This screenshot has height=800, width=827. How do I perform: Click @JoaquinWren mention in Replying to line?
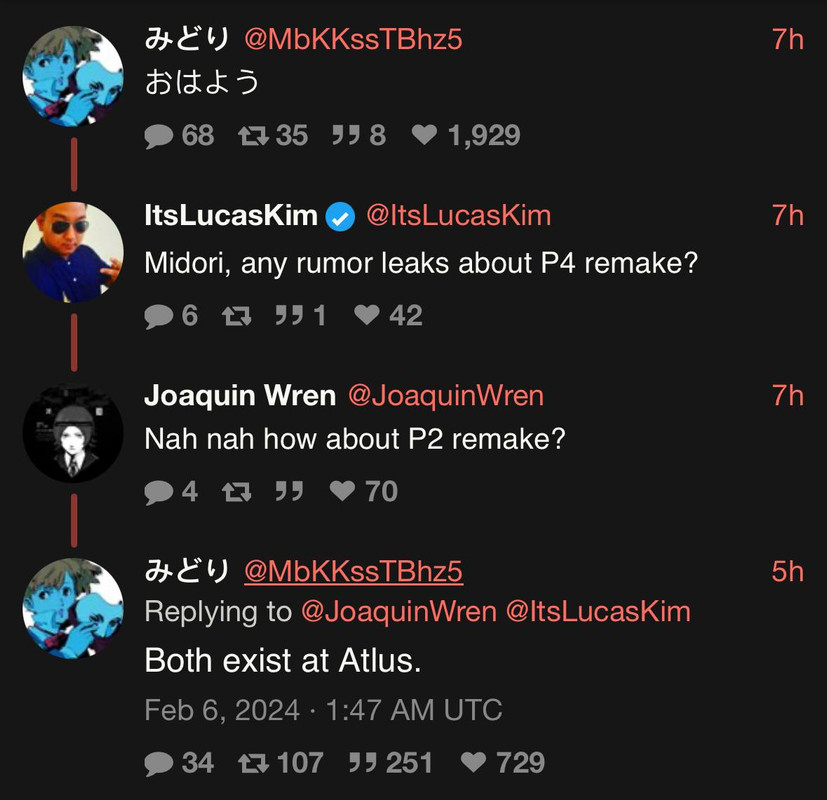point(398,611)
